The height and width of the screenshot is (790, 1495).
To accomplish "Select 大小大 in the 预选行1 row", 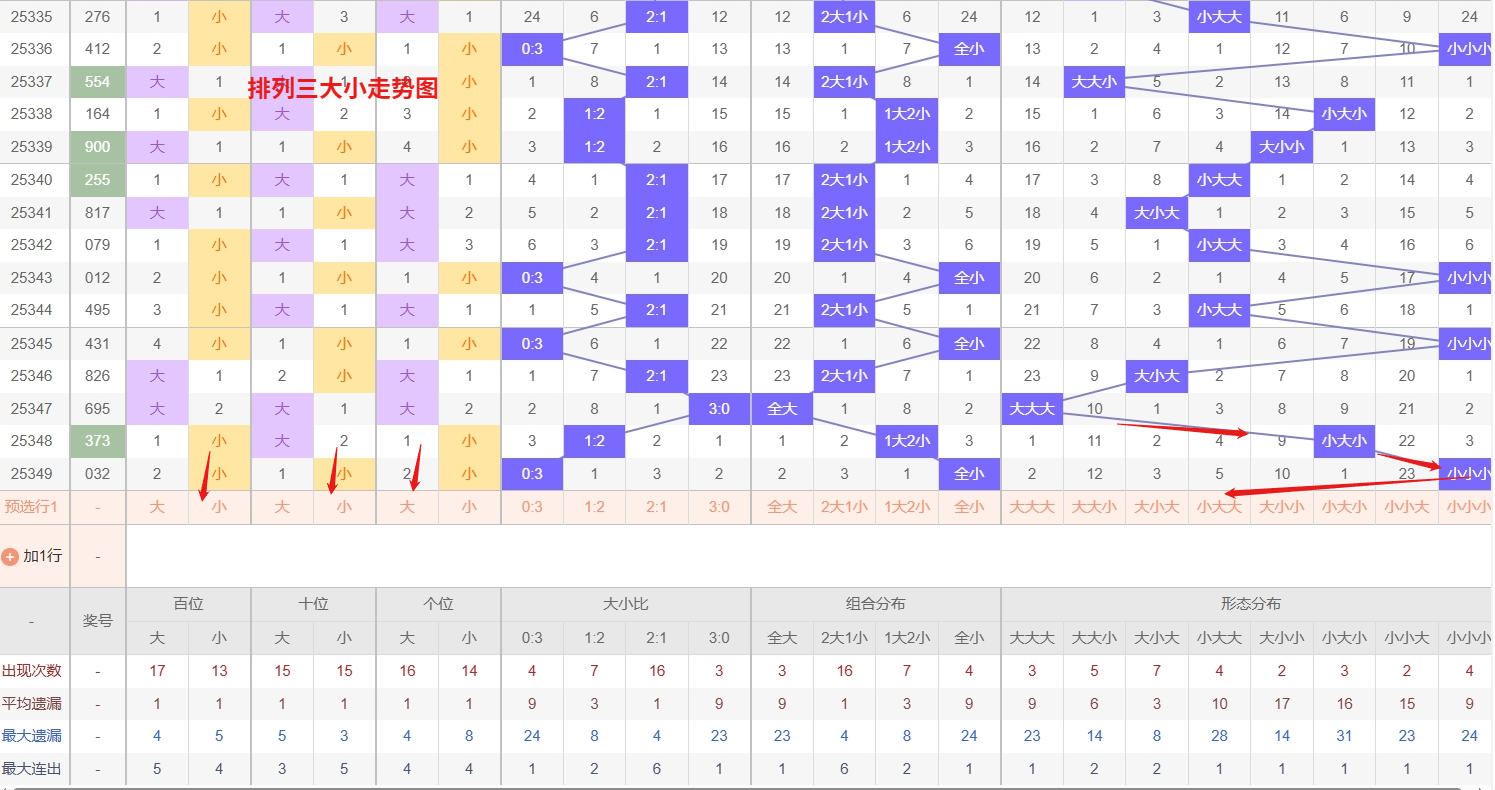I will 1157,507.
